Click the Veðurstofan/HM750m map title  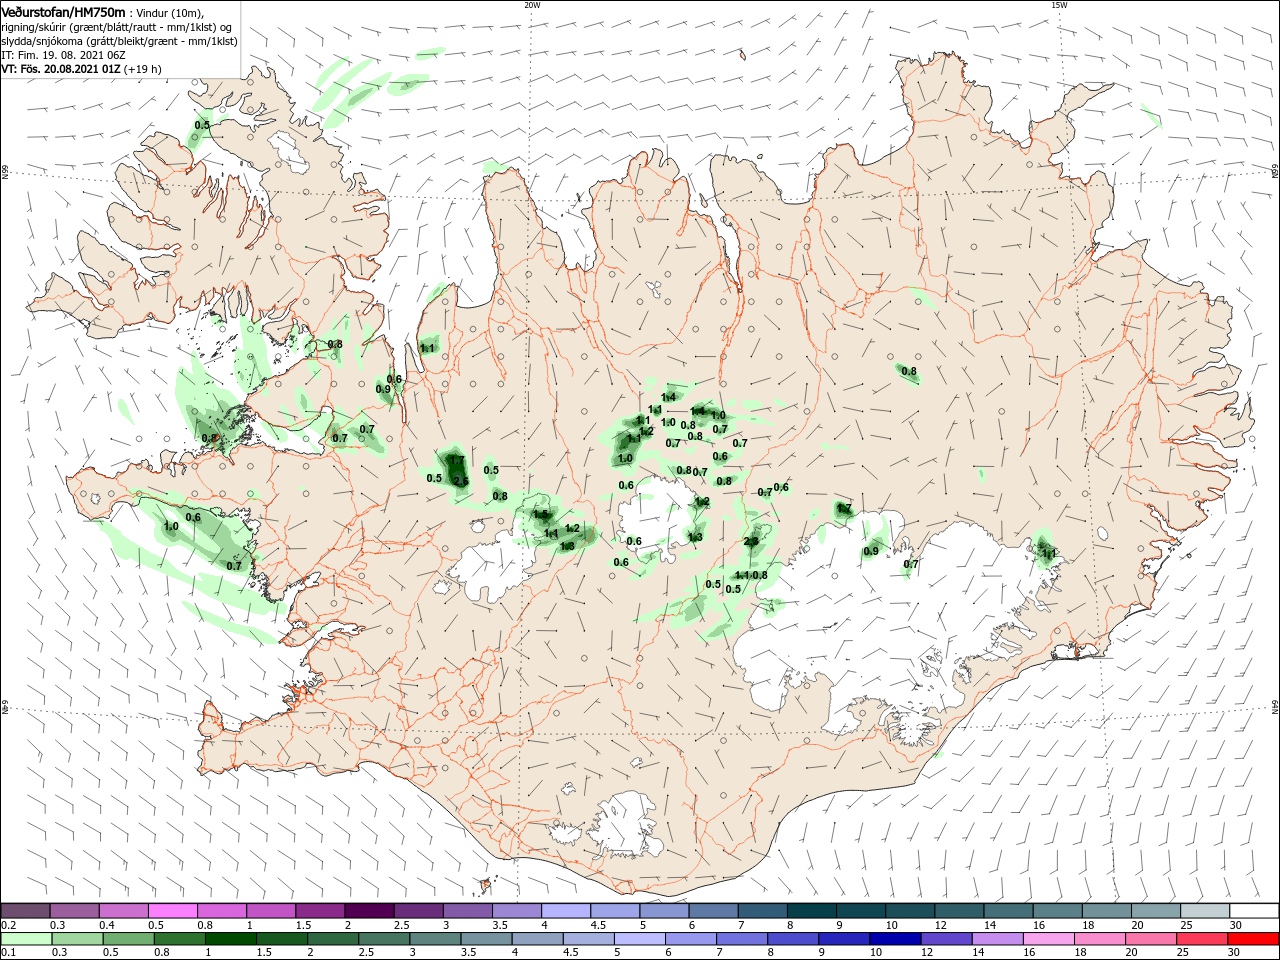tap(63, 12)
